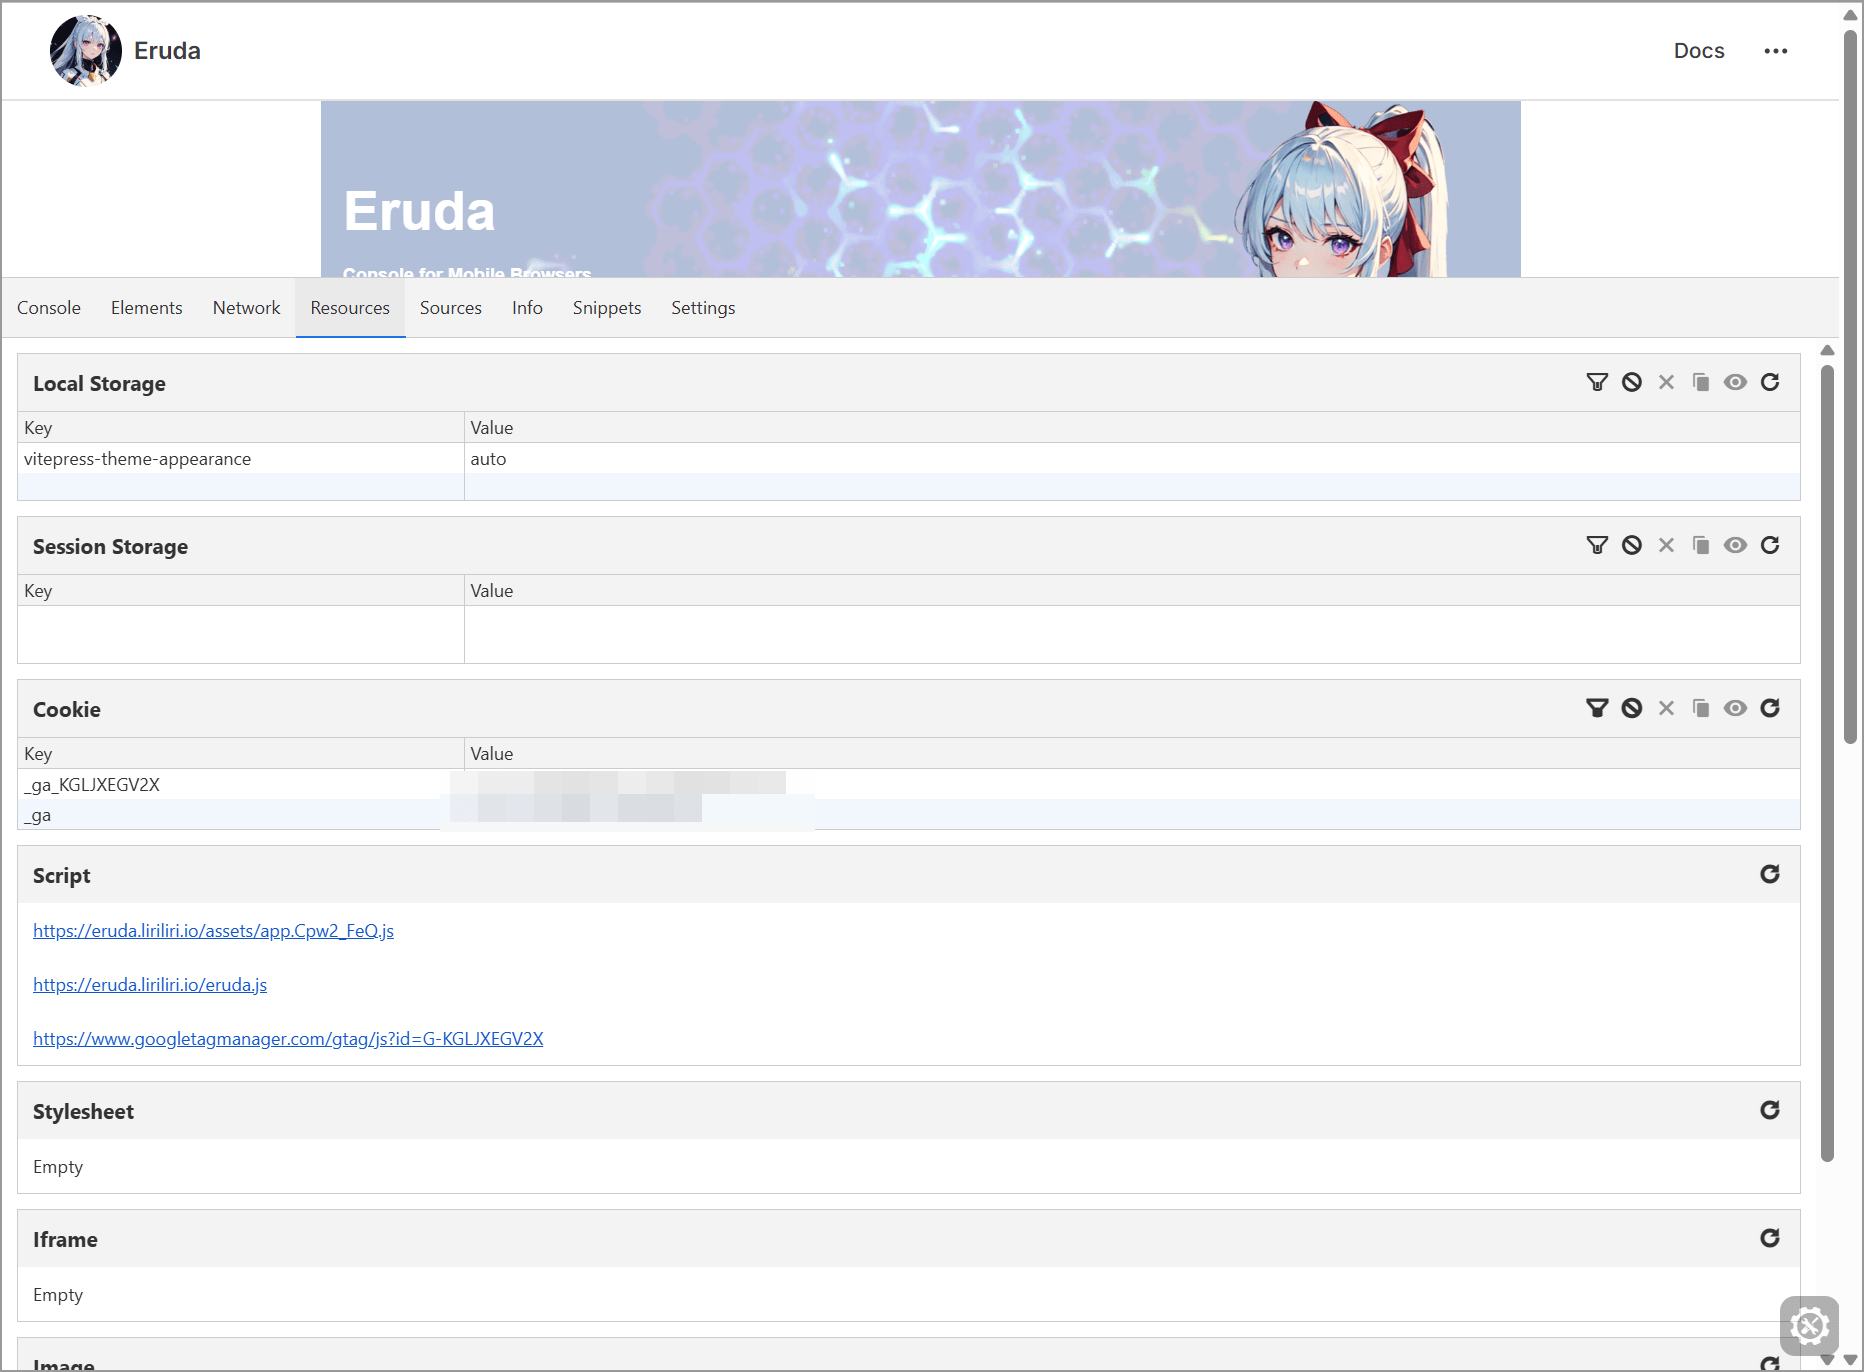The width and height of the screenshot is (1864, 1372).
Task: Open the Network tab
Action: pos(247,308)
